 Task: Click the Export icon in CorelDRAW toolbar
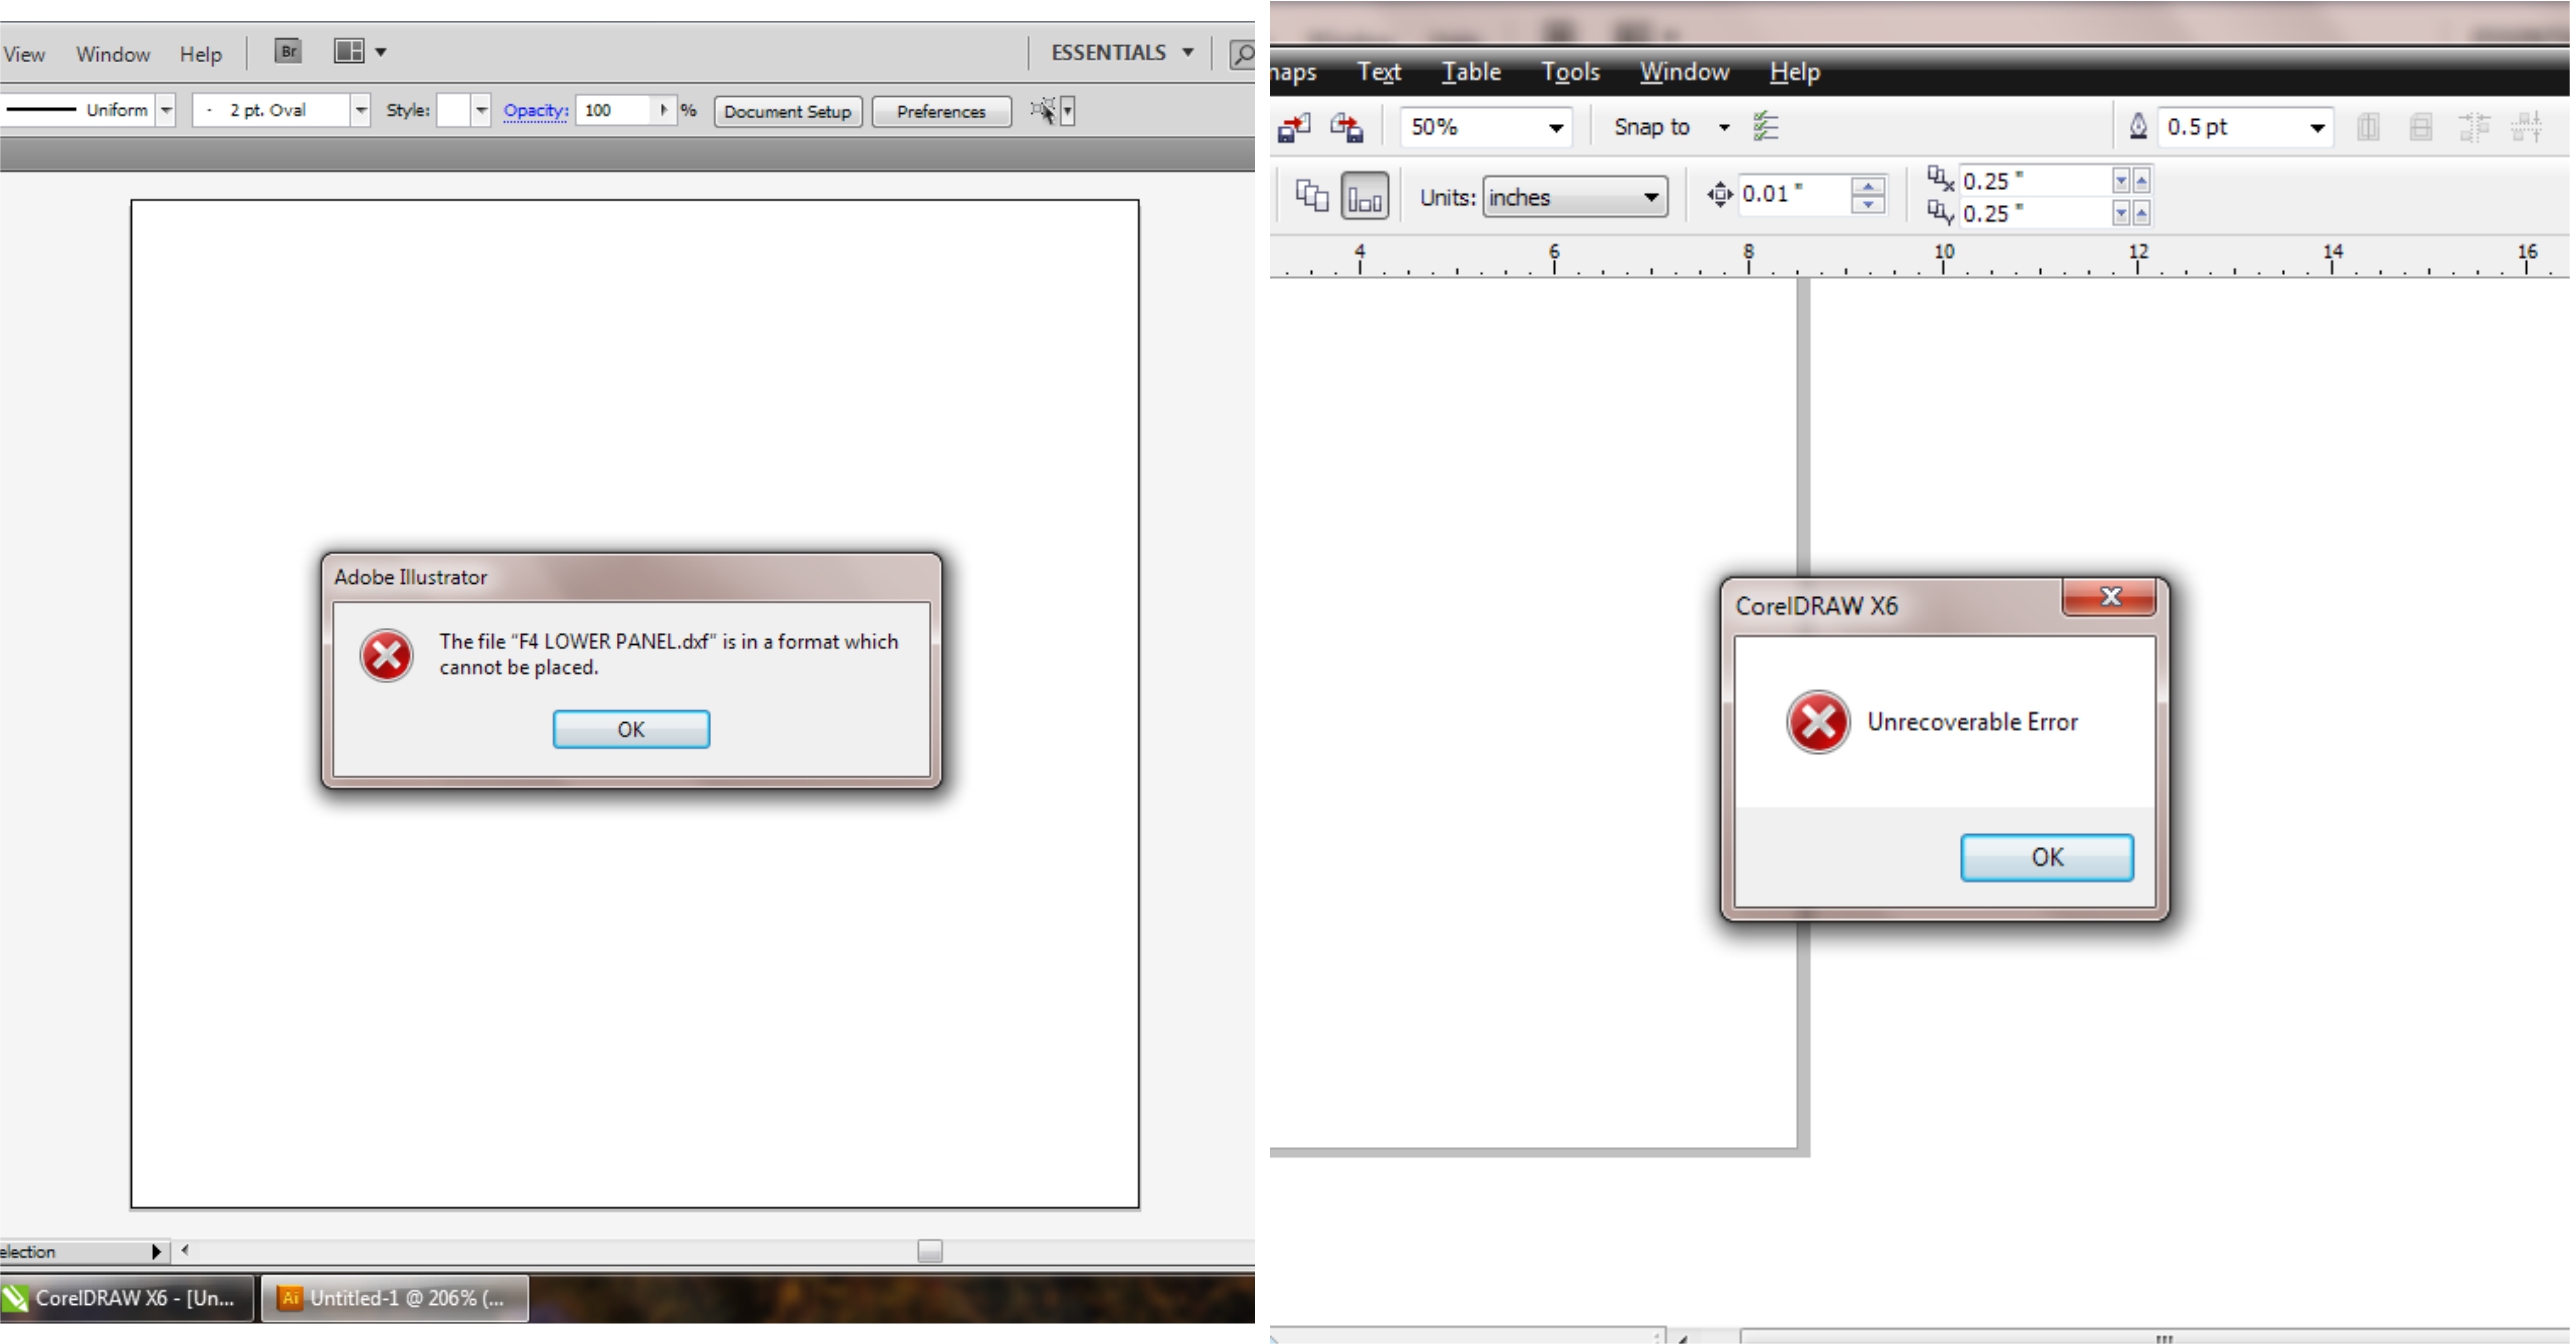coord(1346,127)
